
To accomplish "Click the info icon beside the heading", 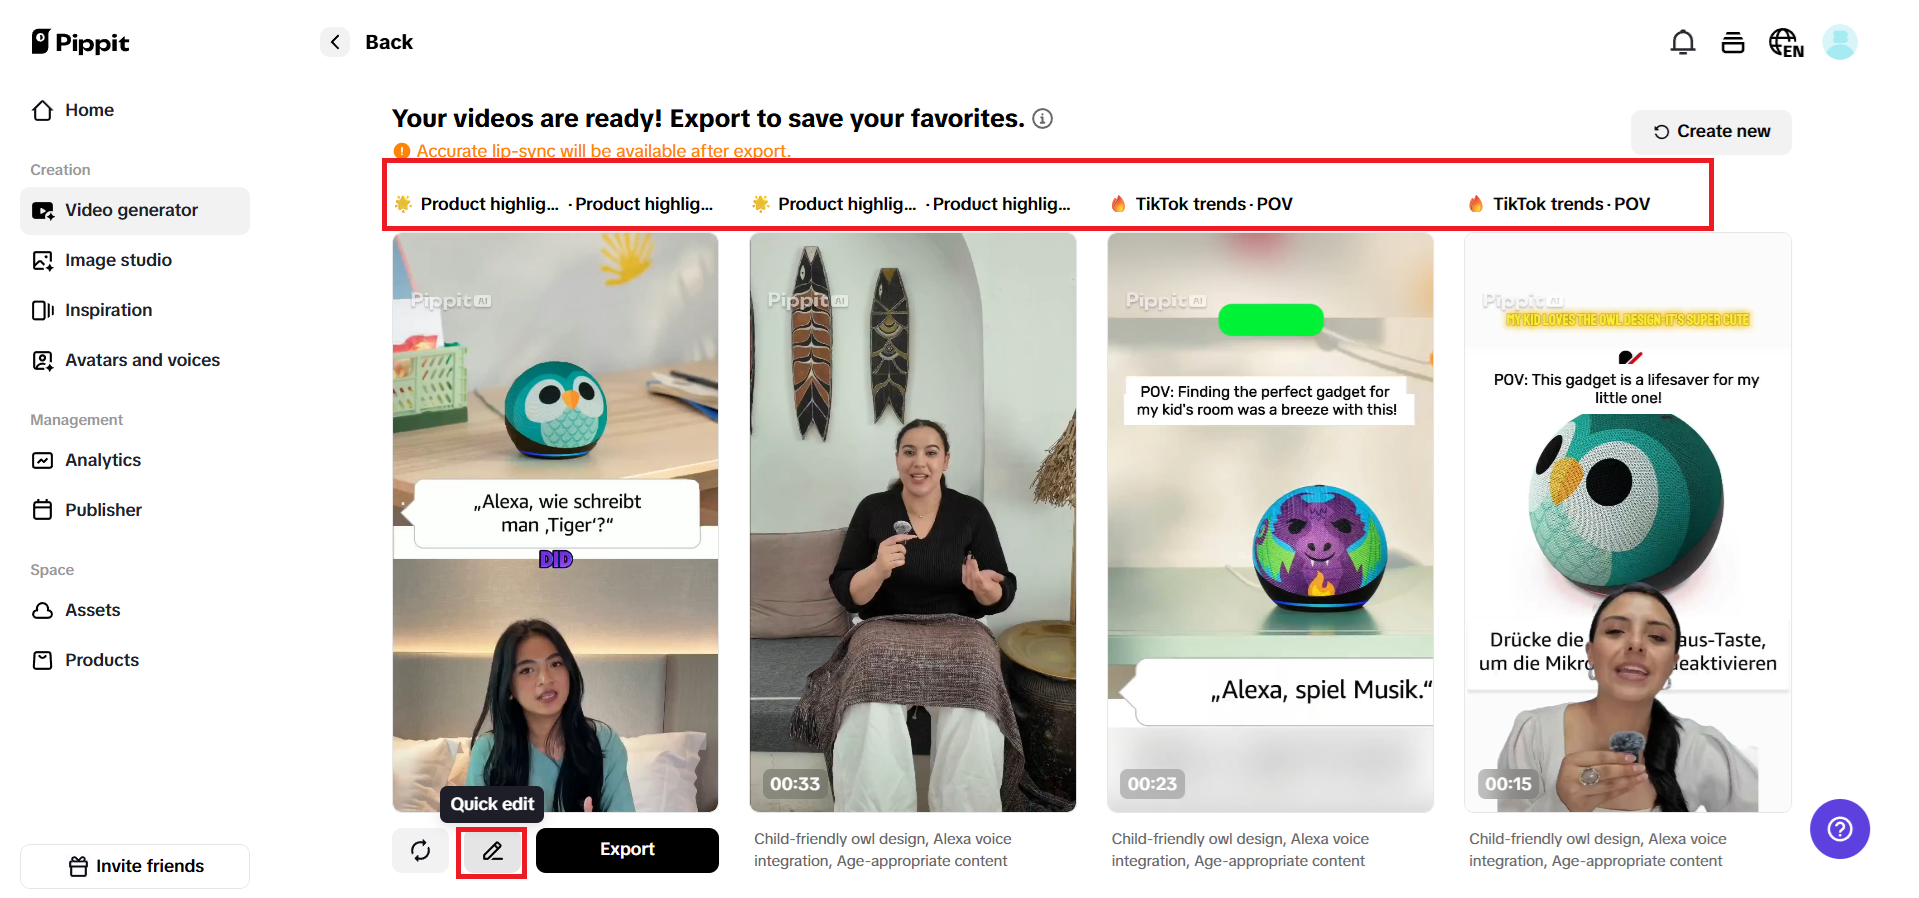I will point(1042,119).
